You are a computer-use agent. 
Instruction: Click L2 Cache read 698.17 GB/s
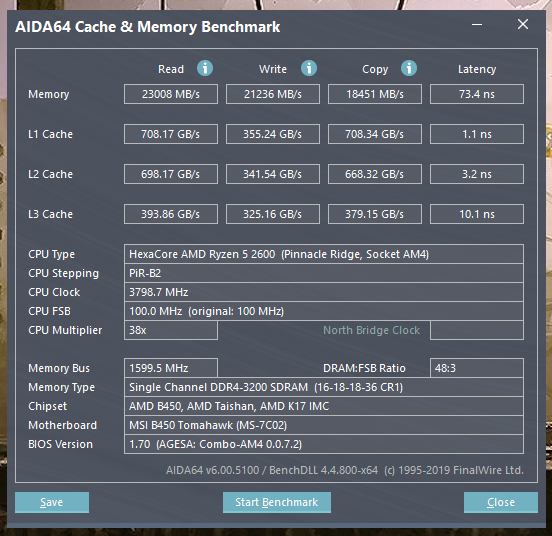pos(171,174)
